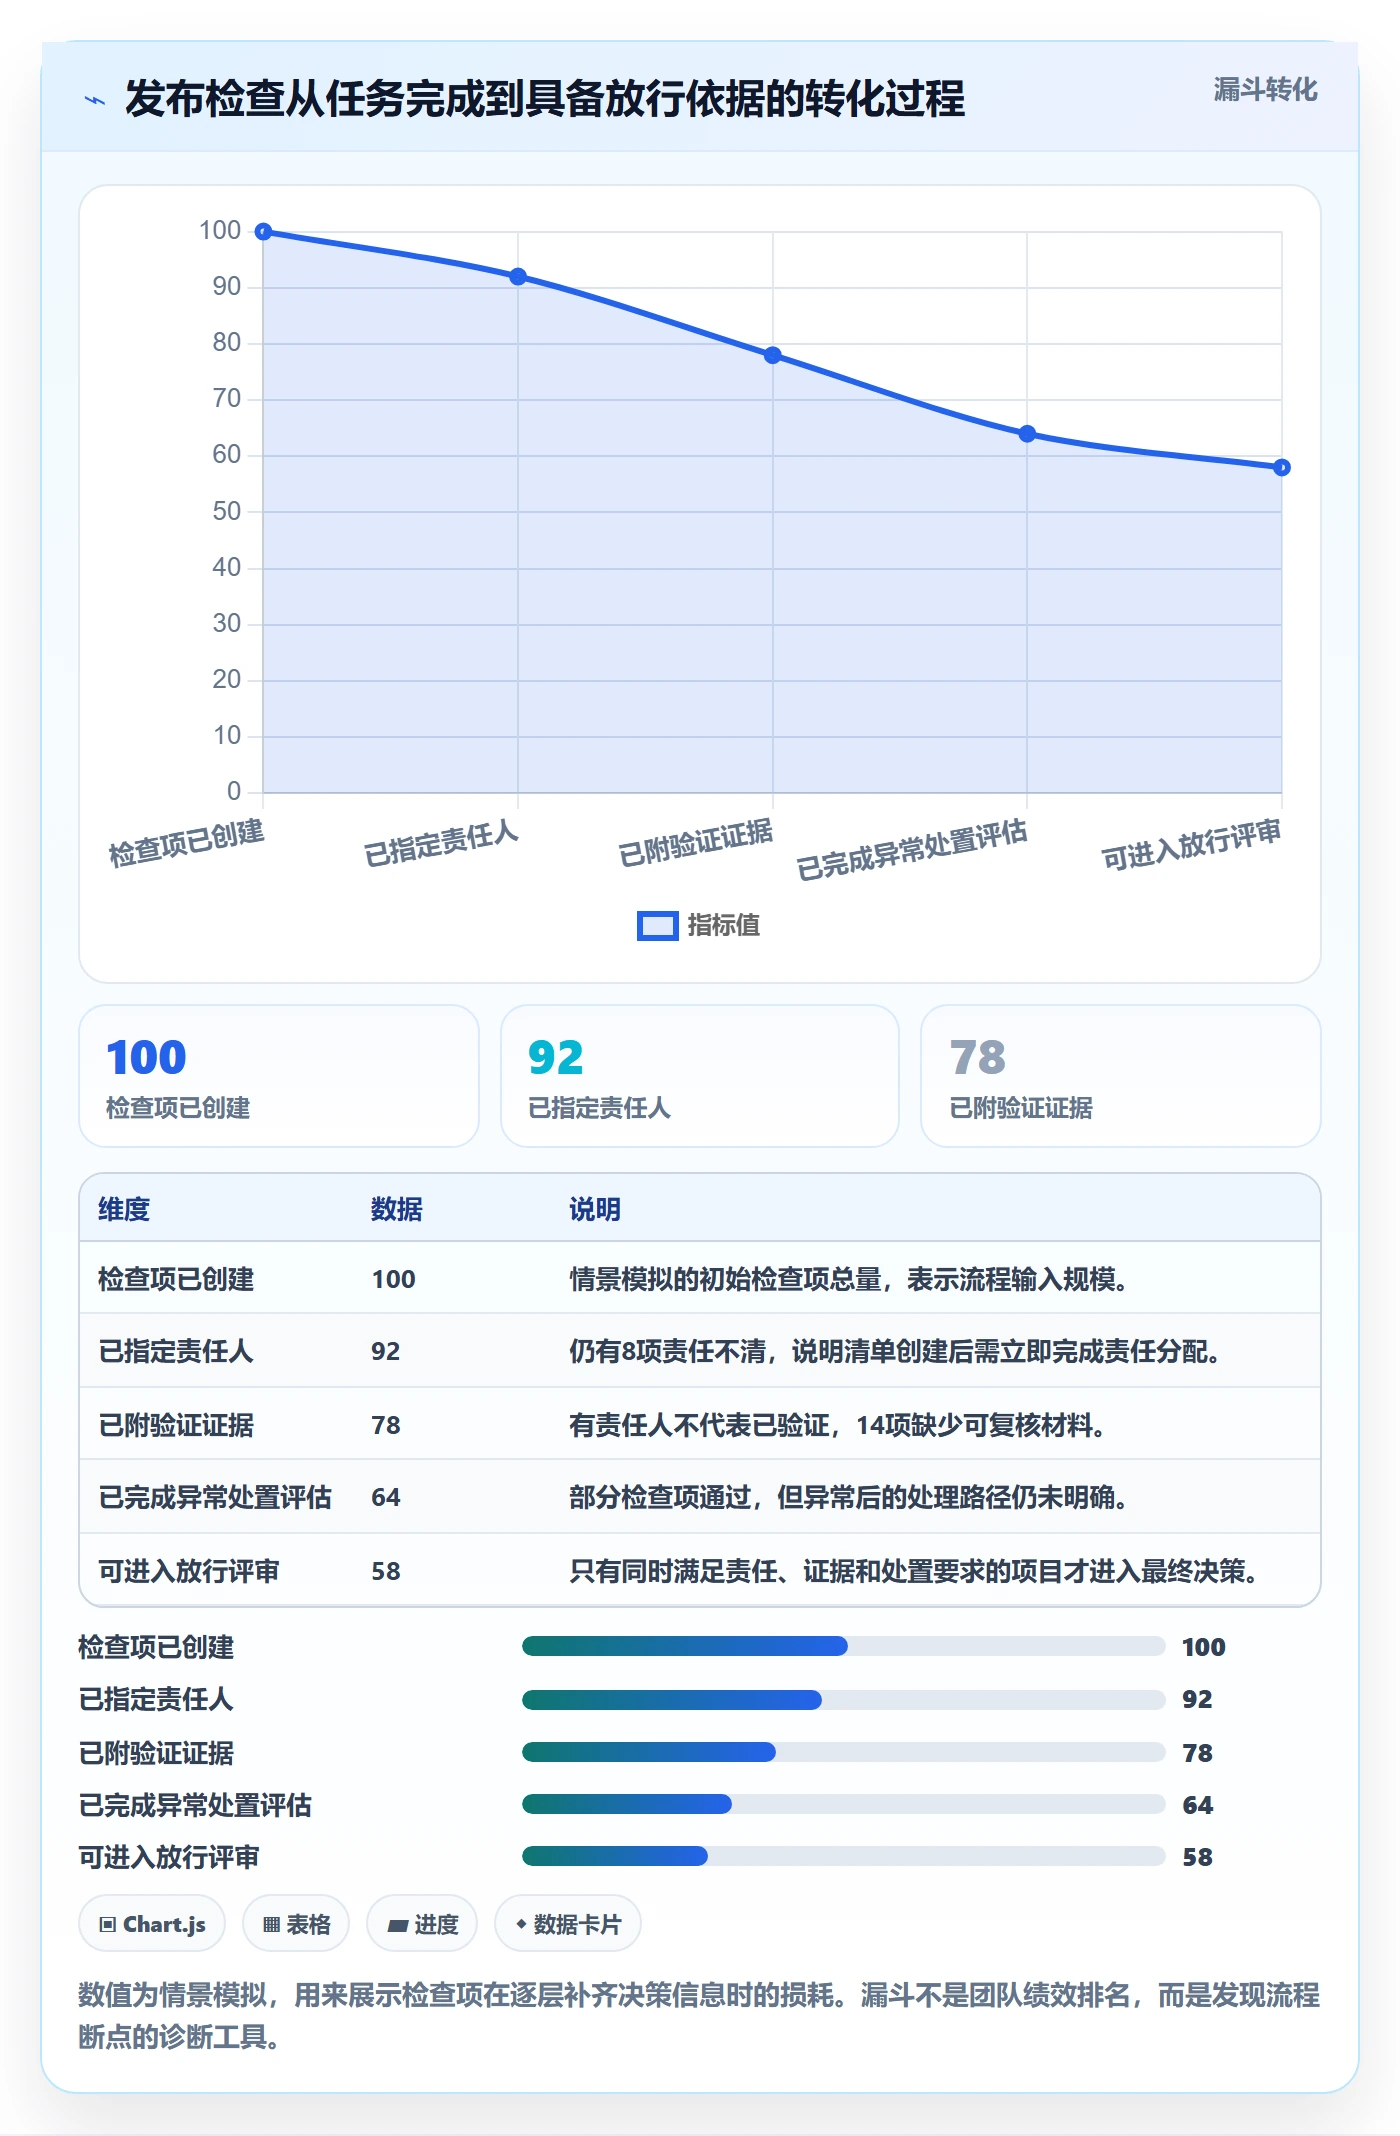The image size is (1400, 2136).
Task: Click the 漏斗转化 badge in header
Action: (1265, 90)
